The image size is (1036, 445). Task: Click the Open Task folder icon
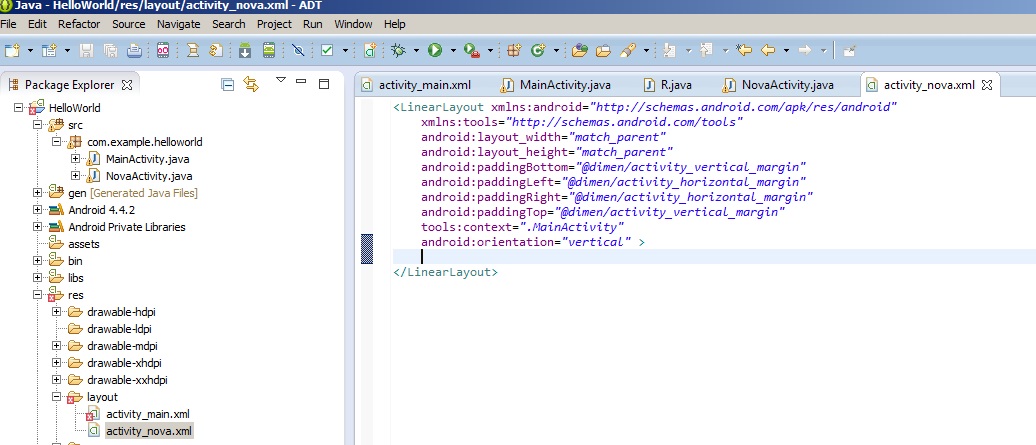(603, 50)
